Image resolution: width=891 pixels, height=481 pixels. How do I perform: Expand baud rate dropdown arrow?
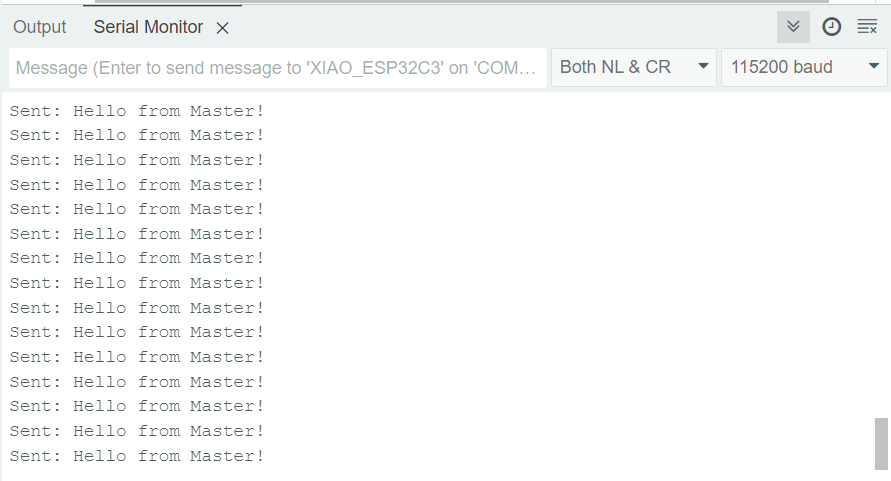874,66
